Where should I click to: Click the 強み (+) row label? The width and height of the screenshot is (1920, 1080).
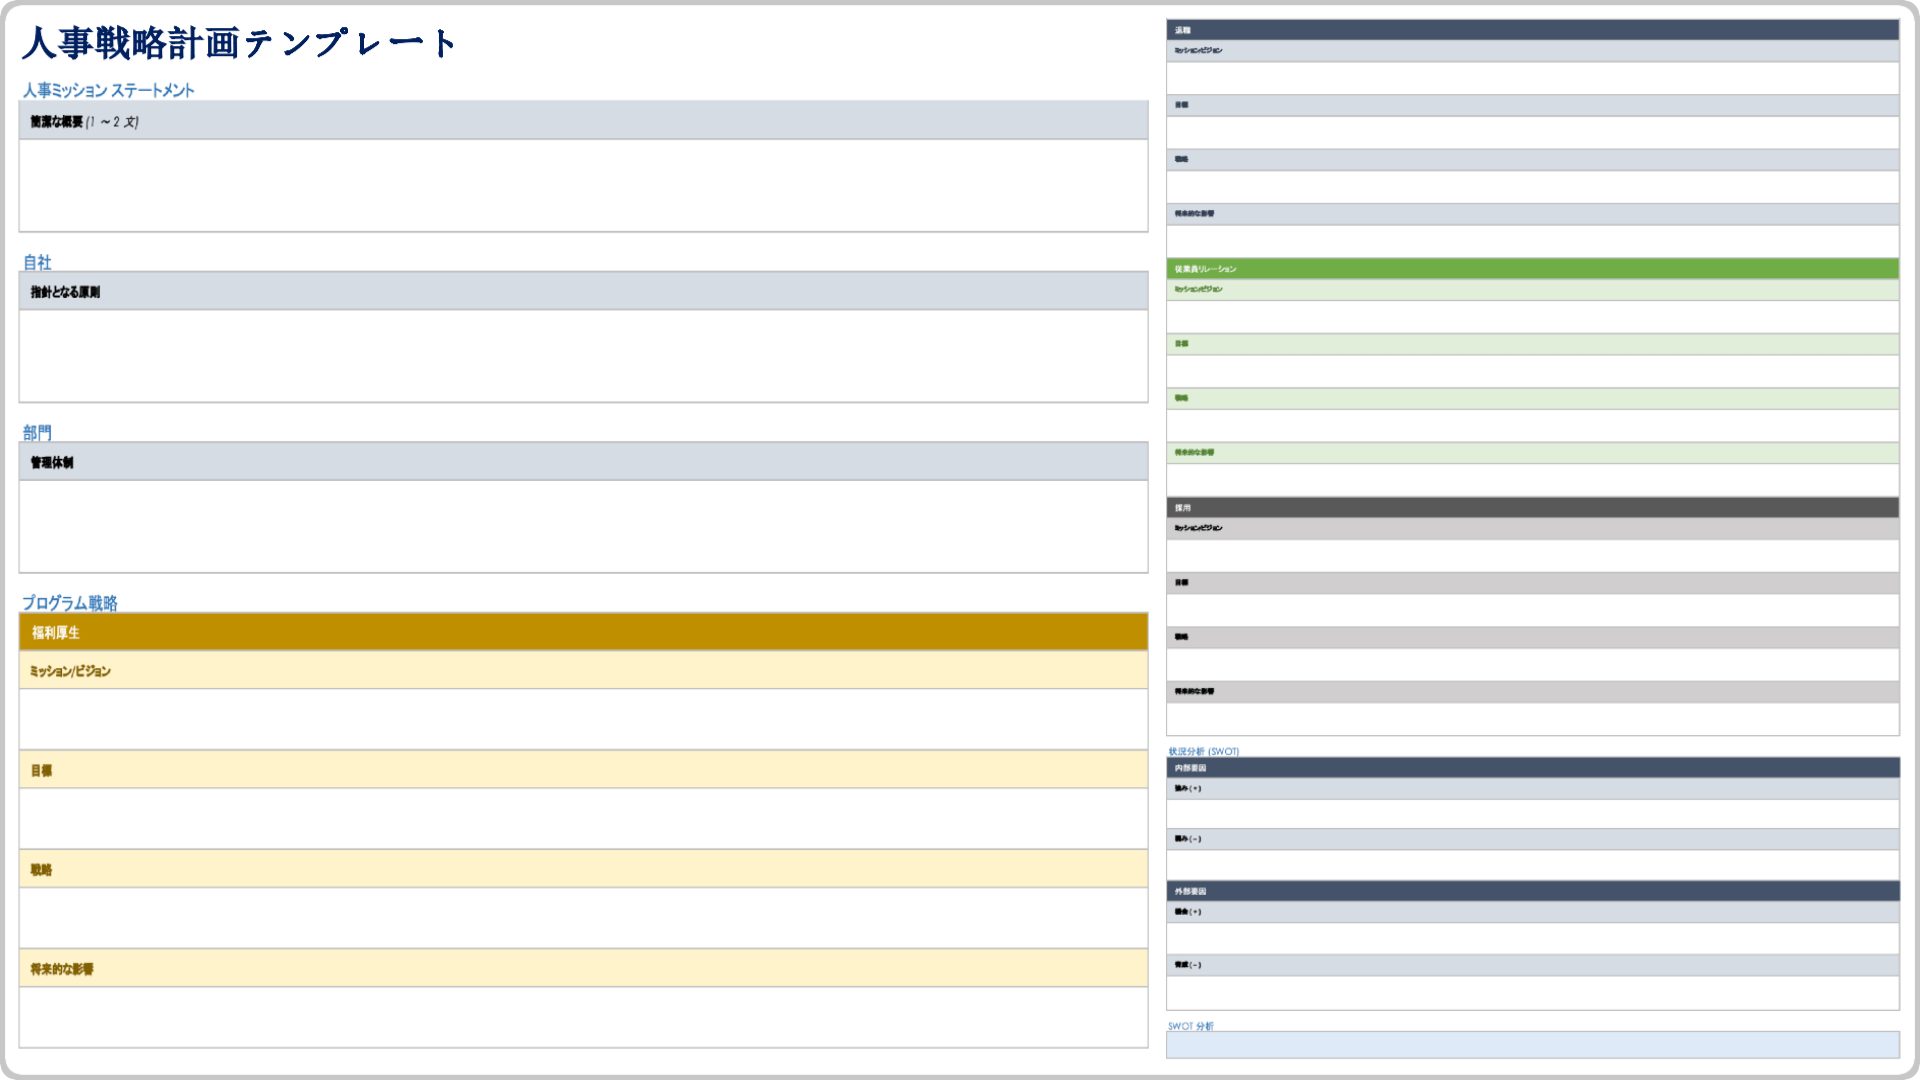click(1188, 788)
